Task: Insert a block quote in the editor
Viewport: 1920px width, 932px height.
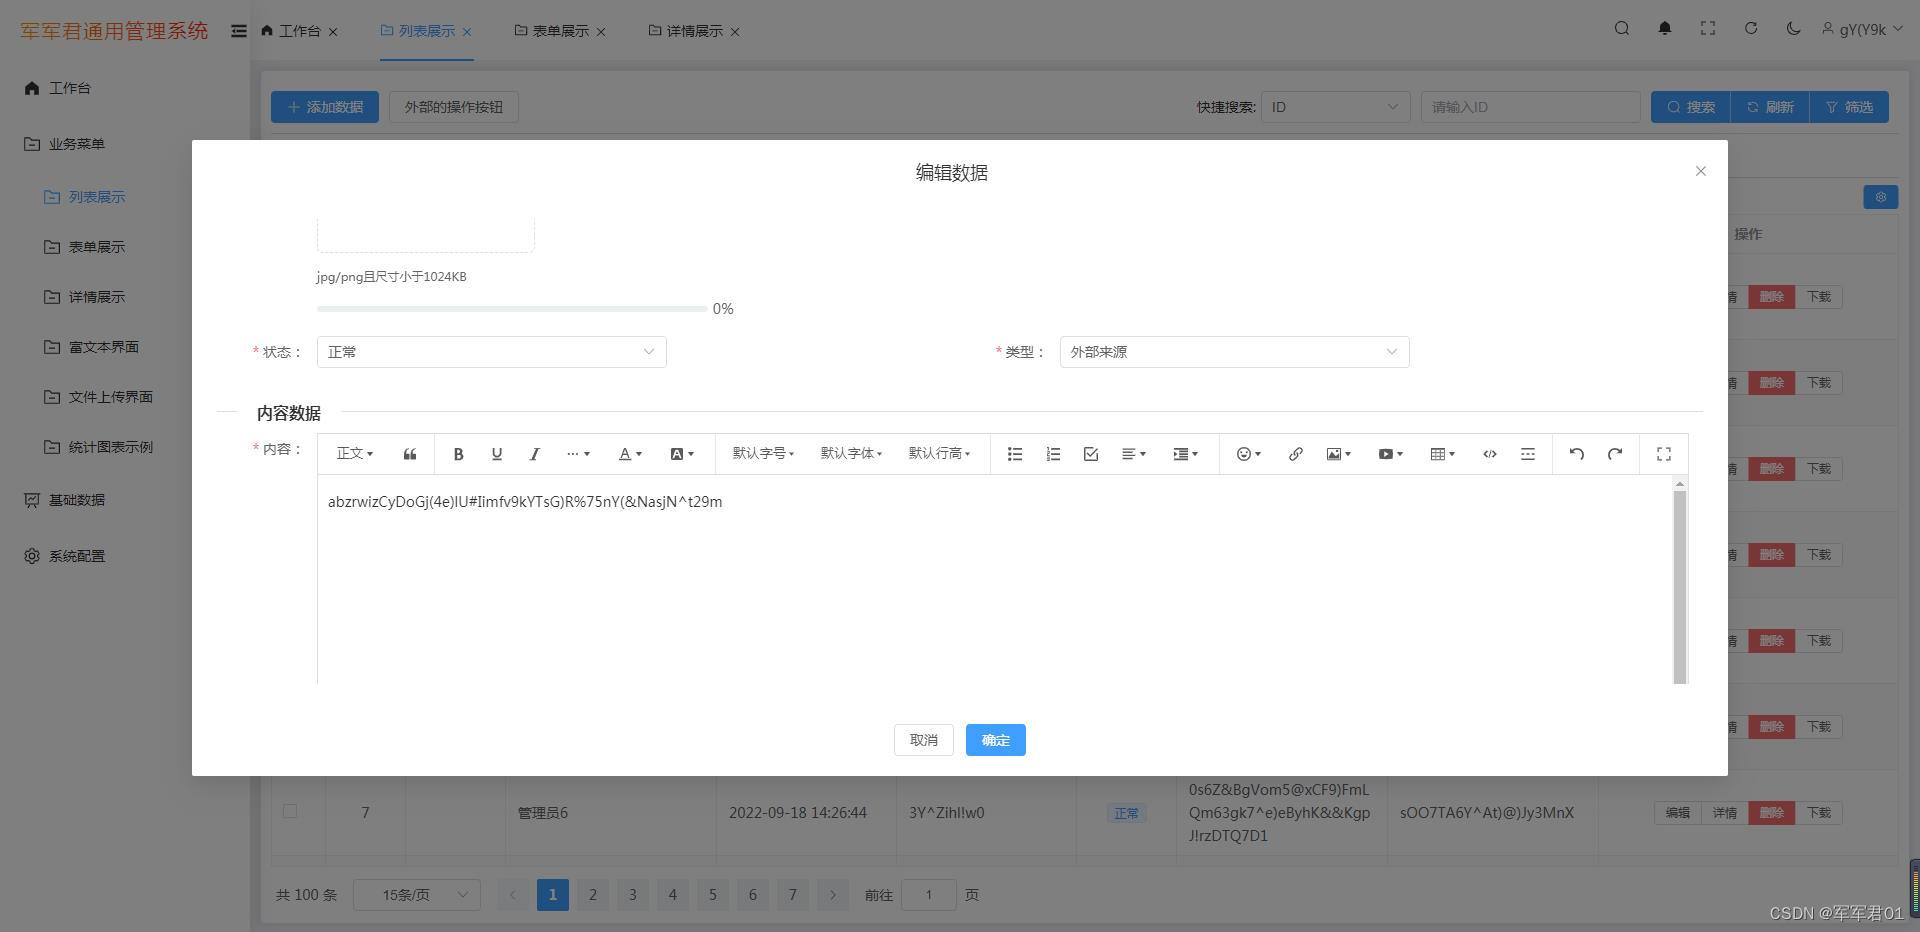Action: click(x=410, y=454)
